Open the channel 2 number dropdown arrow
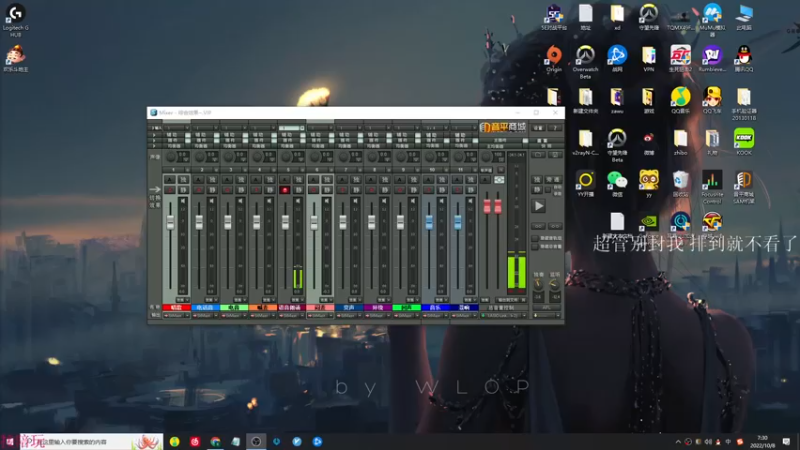The image size is (800, 450). click(215, 170)
